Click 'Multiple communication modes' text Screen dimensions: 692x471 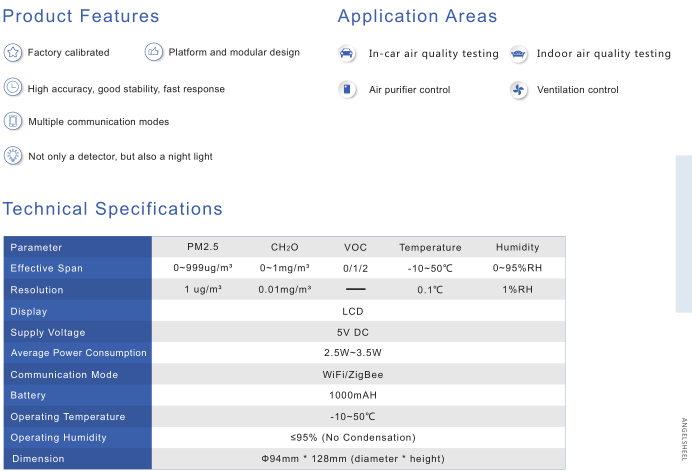(x=98, y=122)
